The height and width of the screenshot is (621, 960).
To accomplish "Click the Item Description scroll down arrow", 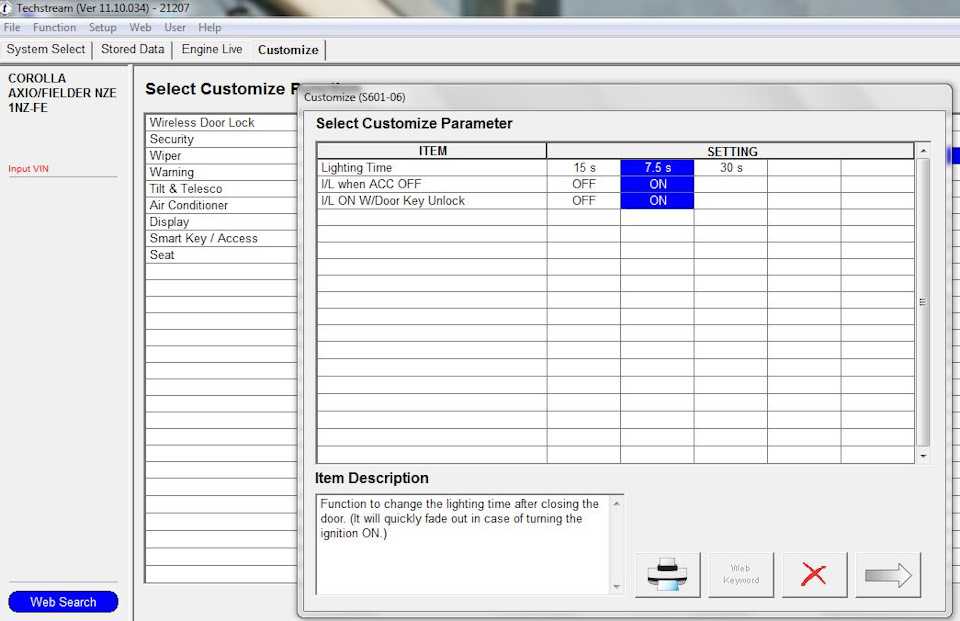I will tap(617, 587).
